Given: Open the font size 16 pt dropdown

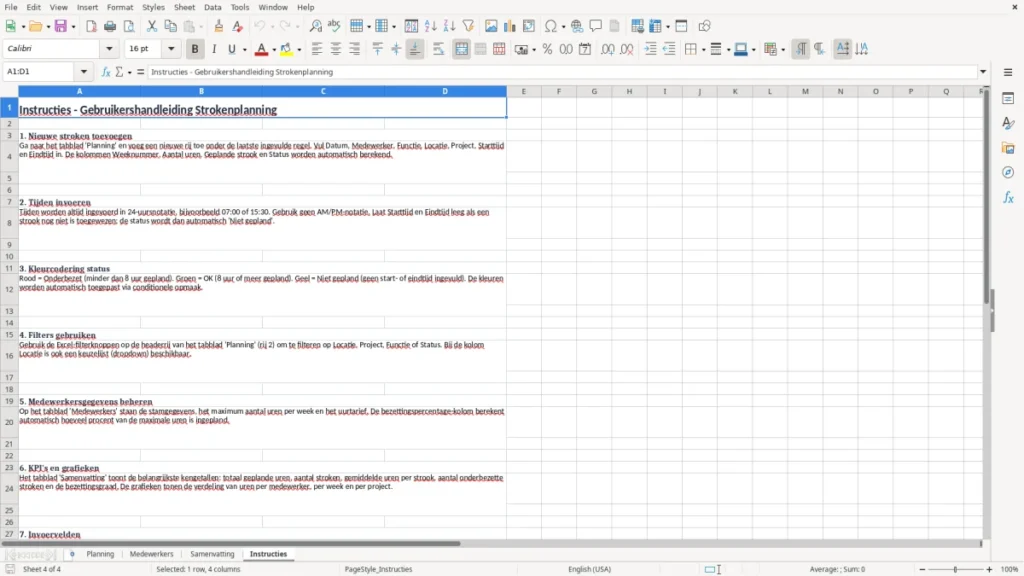Looking at the screenshot, I should coord(171,48).
